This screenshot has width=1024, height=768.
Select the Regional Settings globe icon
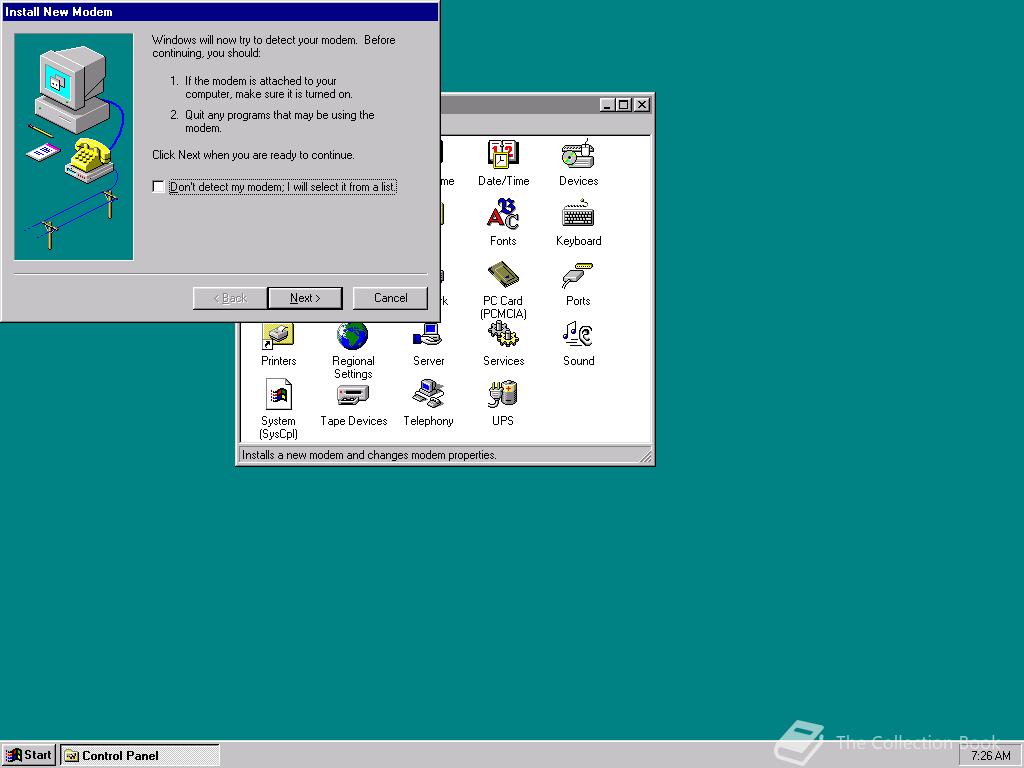click(x=353, y=337)
